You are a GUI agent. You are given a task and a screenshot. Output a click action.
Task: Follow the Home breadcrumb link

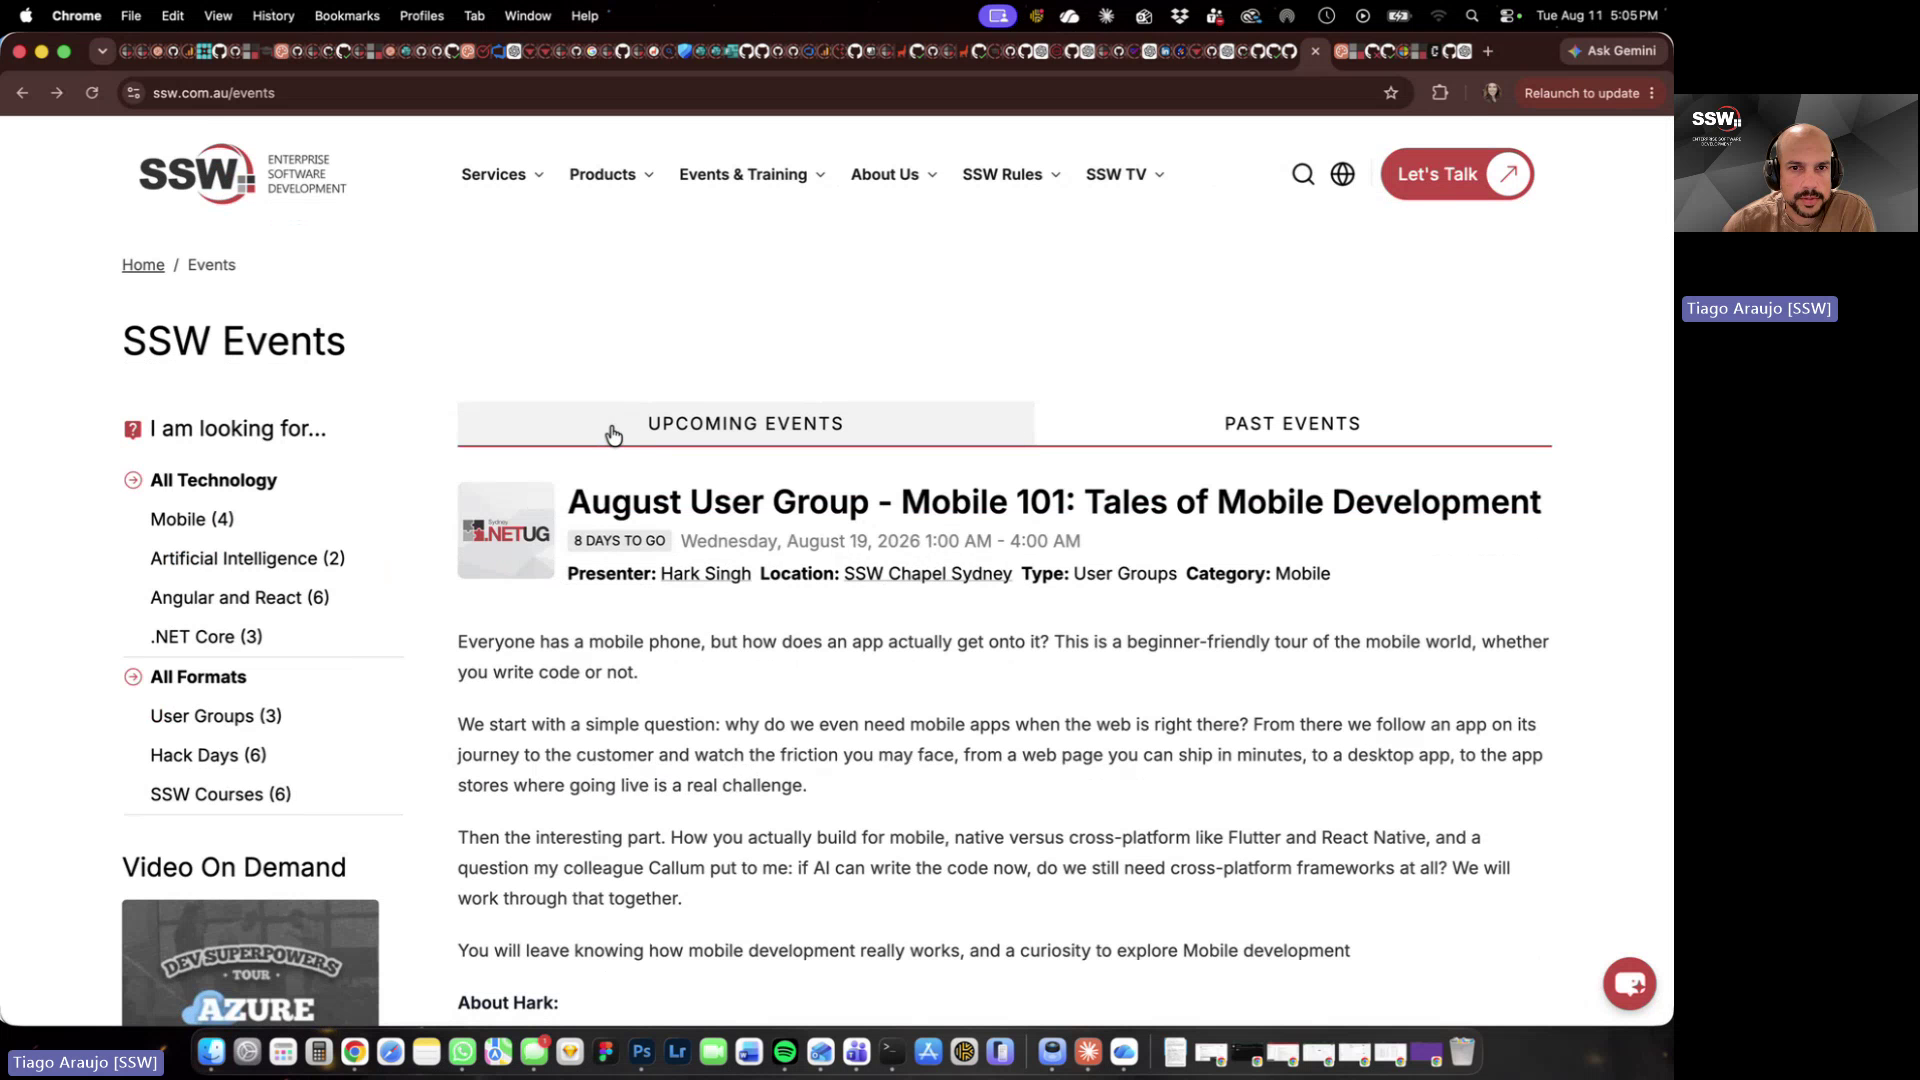tap(143, 265)
